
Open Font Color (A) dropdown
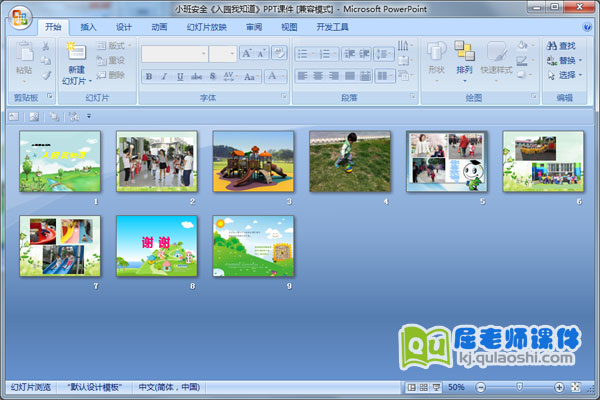point(276,76)
